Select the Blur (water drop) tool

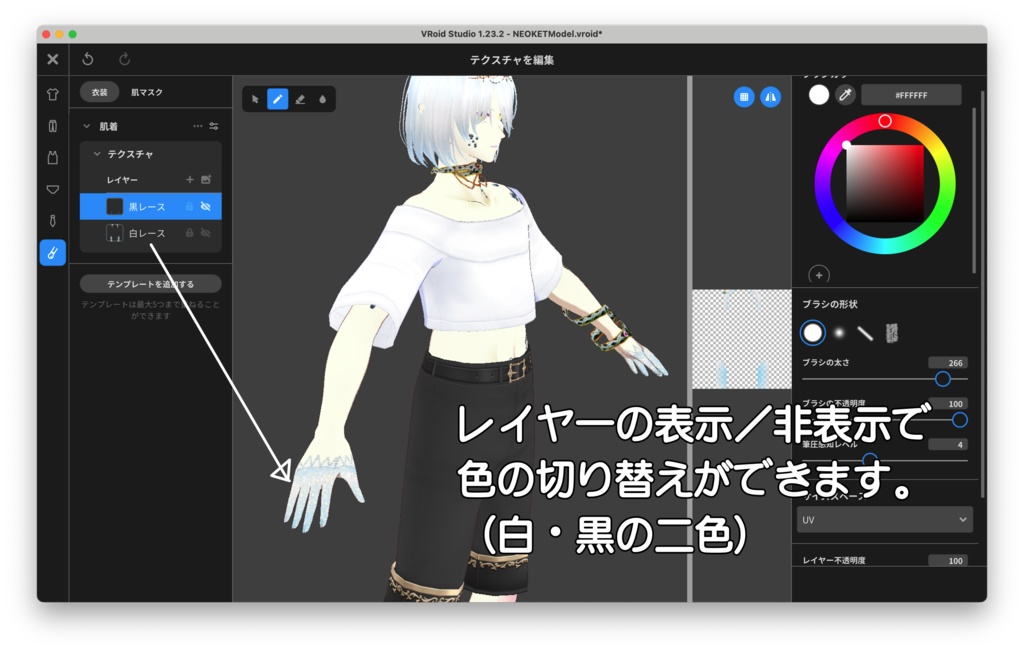coord(322,99)
